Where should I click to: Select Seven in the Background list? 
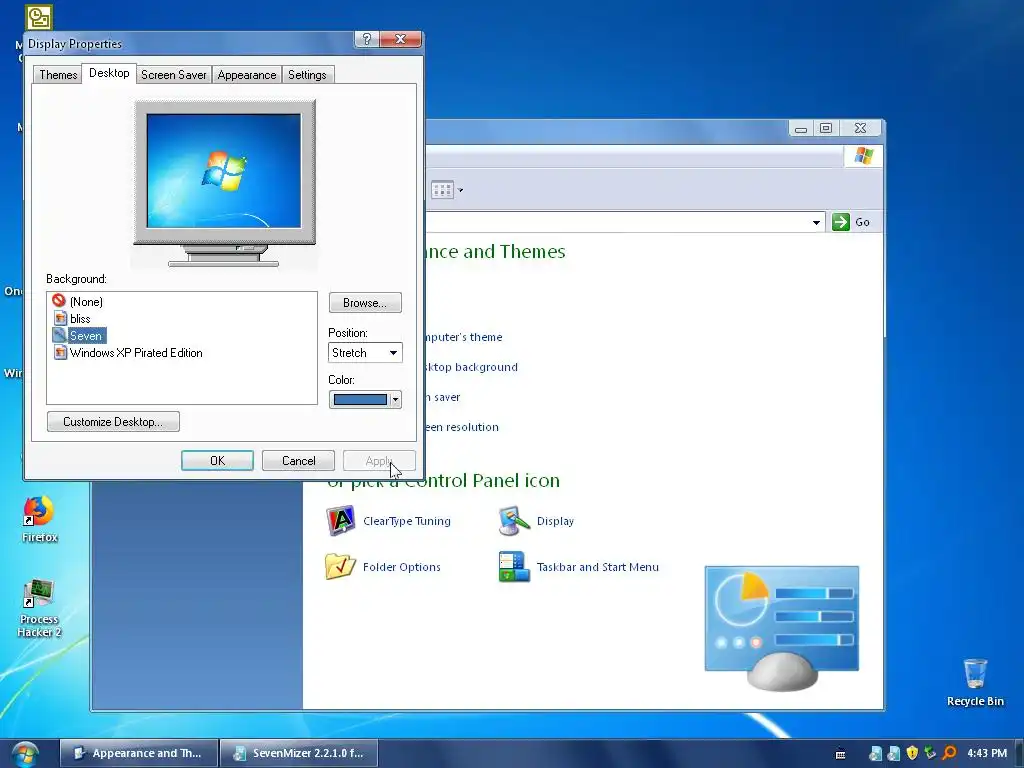tap(78, 336)
